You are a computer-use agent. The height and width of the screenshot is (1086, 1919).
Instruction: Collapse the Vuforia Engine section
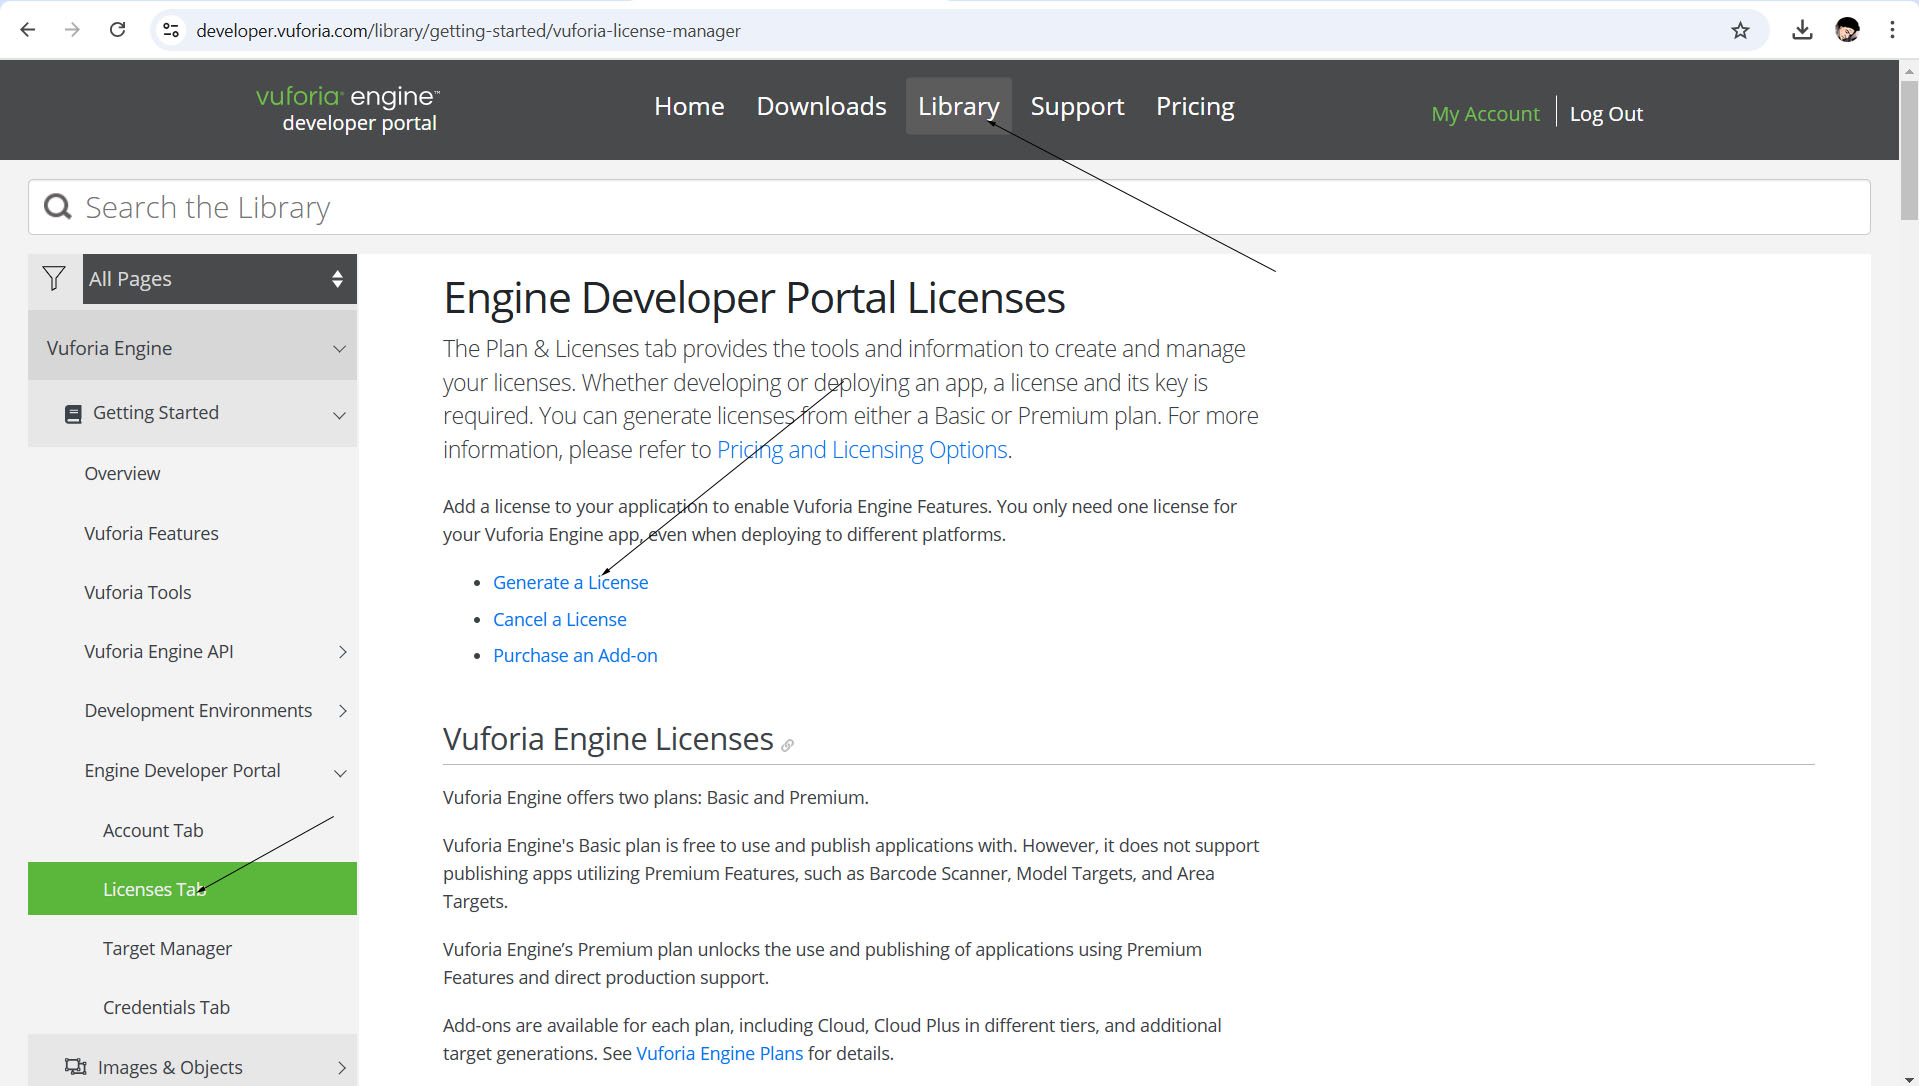coord(339,349)
